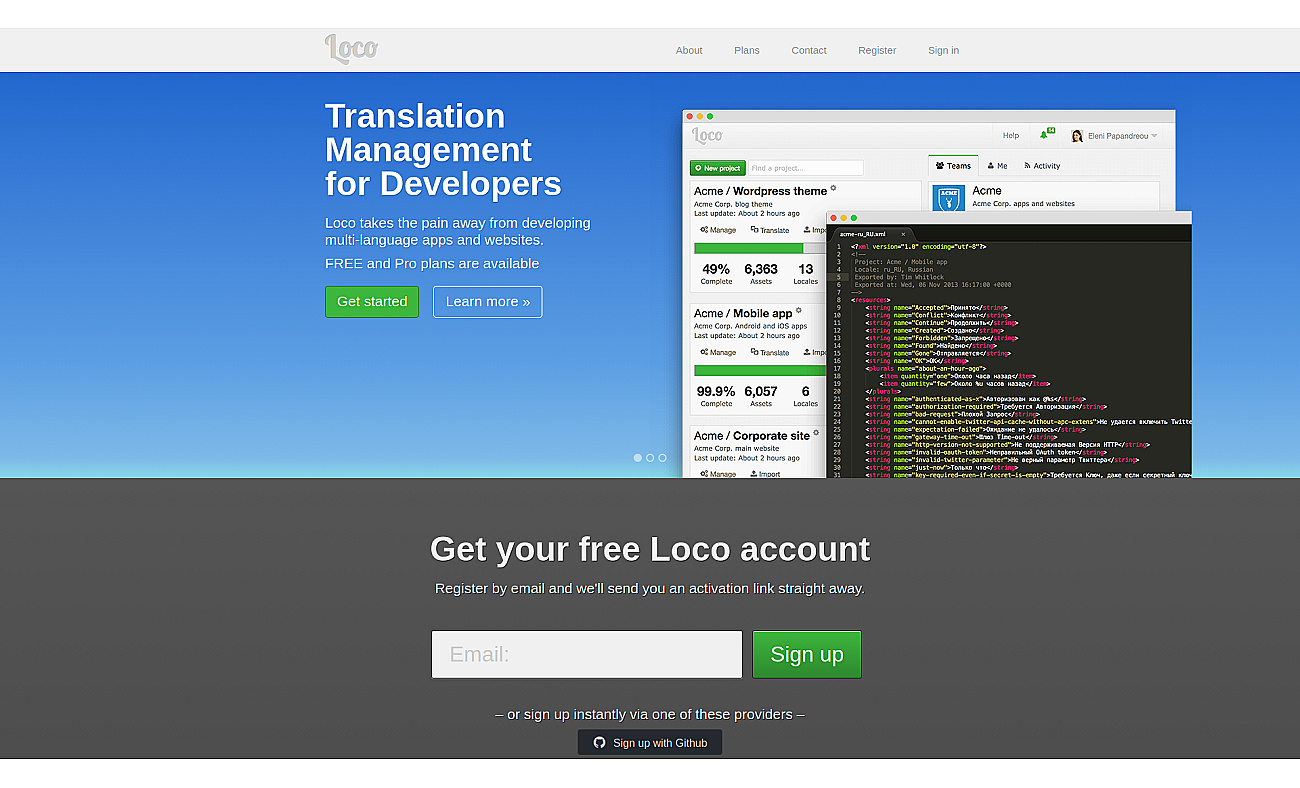Select the third carousel slide dot

pos(662,458)
